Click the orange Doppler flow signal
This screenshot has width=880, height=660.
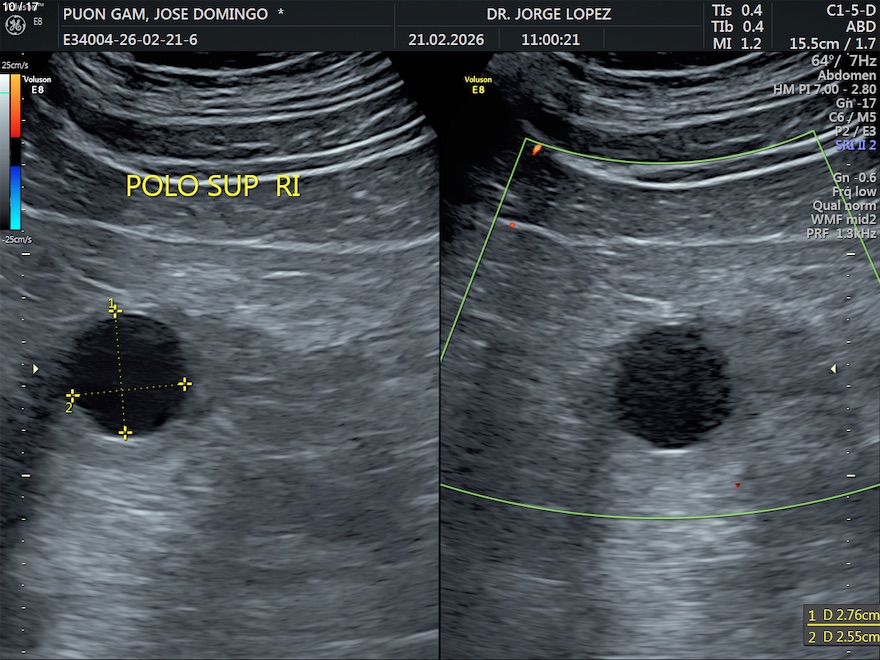537,149
